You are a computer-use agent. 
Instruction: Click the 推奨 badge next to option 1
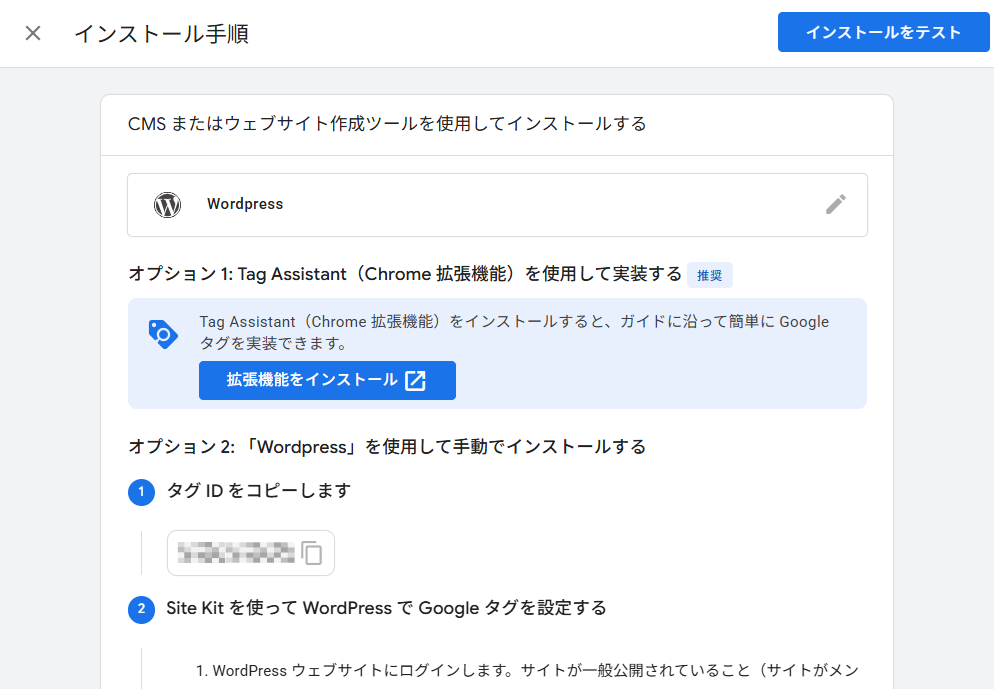click(709, 275)
